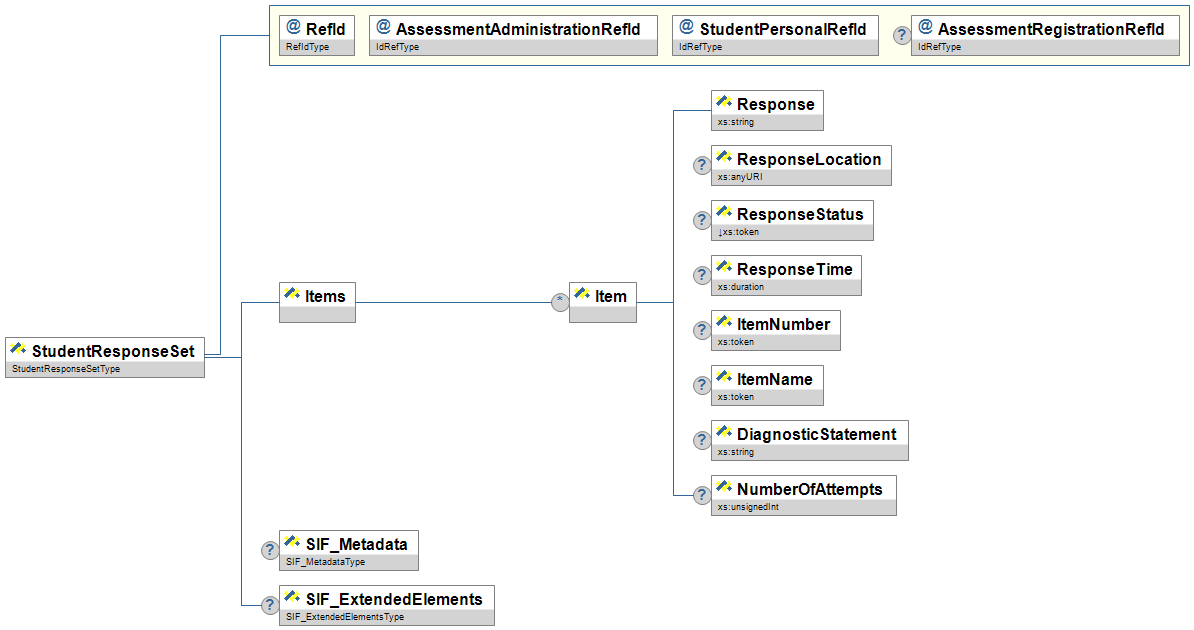Select the StudentResponseSet root node
The height and width of the screenshot is (630, 1194).
click(x=105, y=351)
